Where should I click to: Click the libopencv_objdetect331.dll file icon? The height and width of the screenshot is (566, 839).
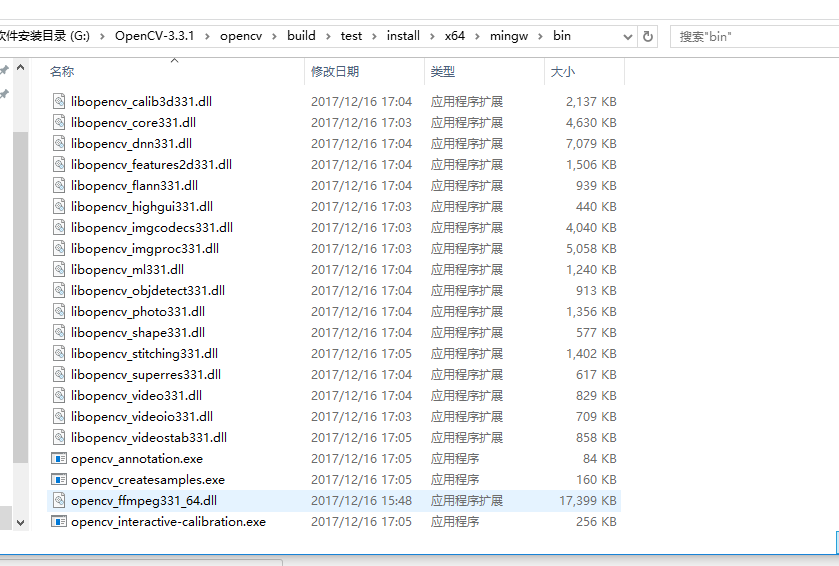click(59, 290)
